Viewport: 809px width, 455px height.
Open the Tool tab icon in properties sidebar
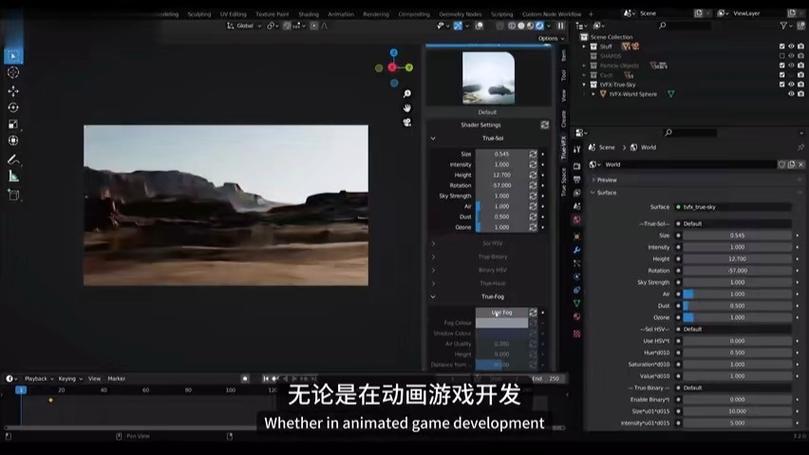coord(577,150)
